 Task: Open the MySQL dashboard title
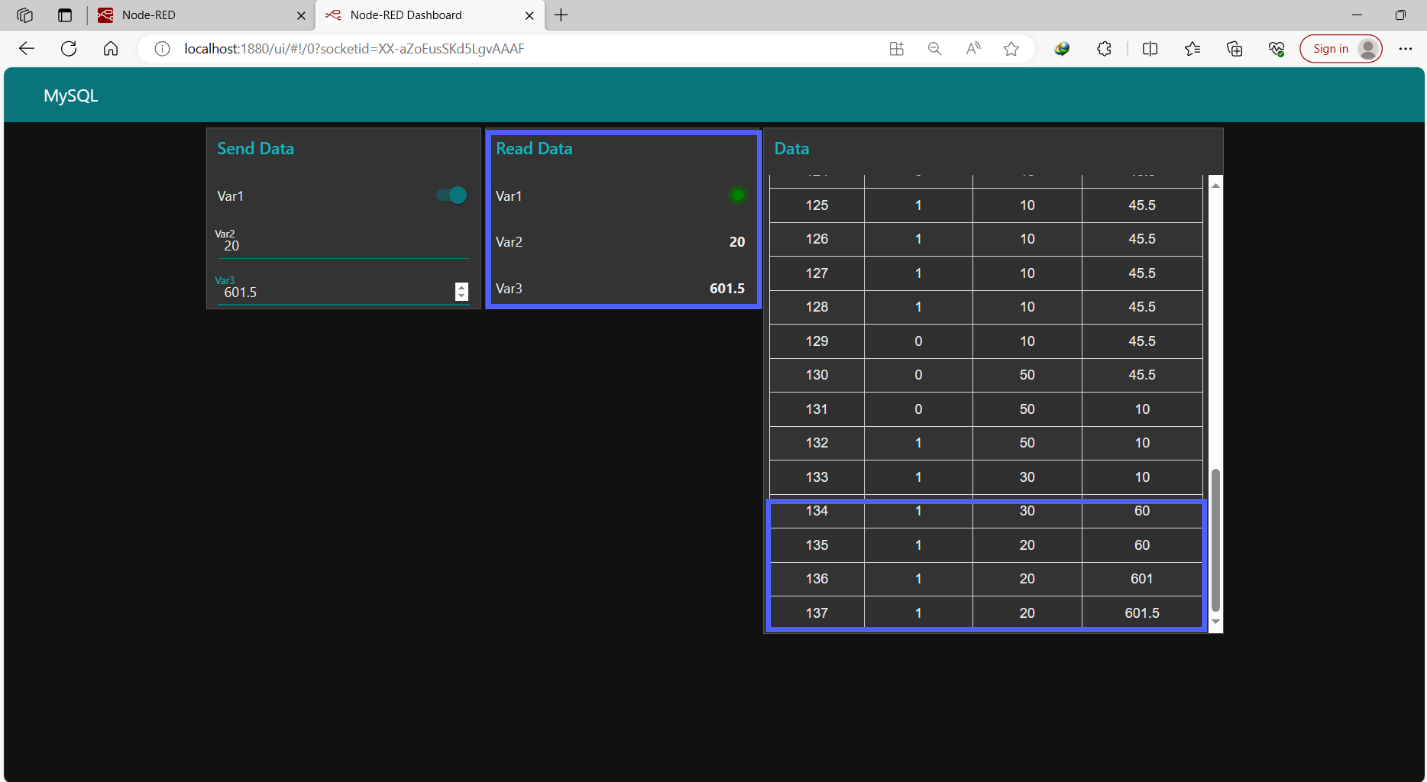[68, 94]
